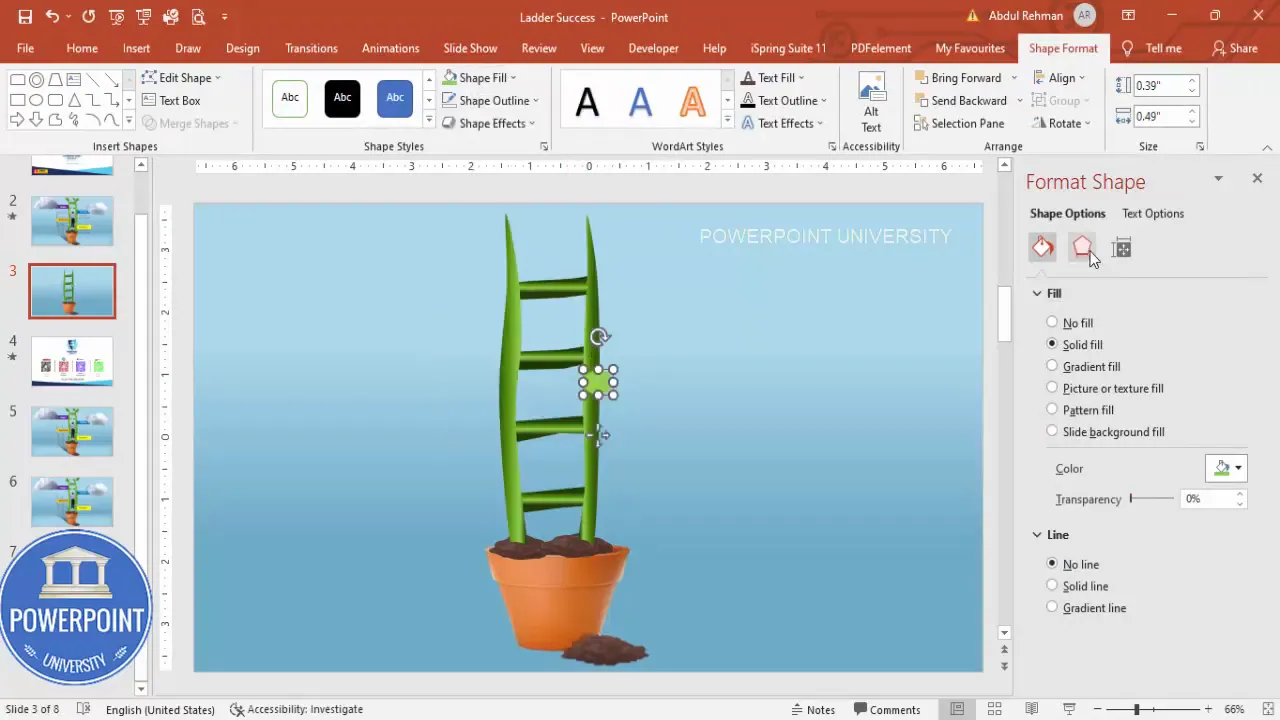Open the Insert ribbon tab
Screen dimensions: 1280x720
136,48
